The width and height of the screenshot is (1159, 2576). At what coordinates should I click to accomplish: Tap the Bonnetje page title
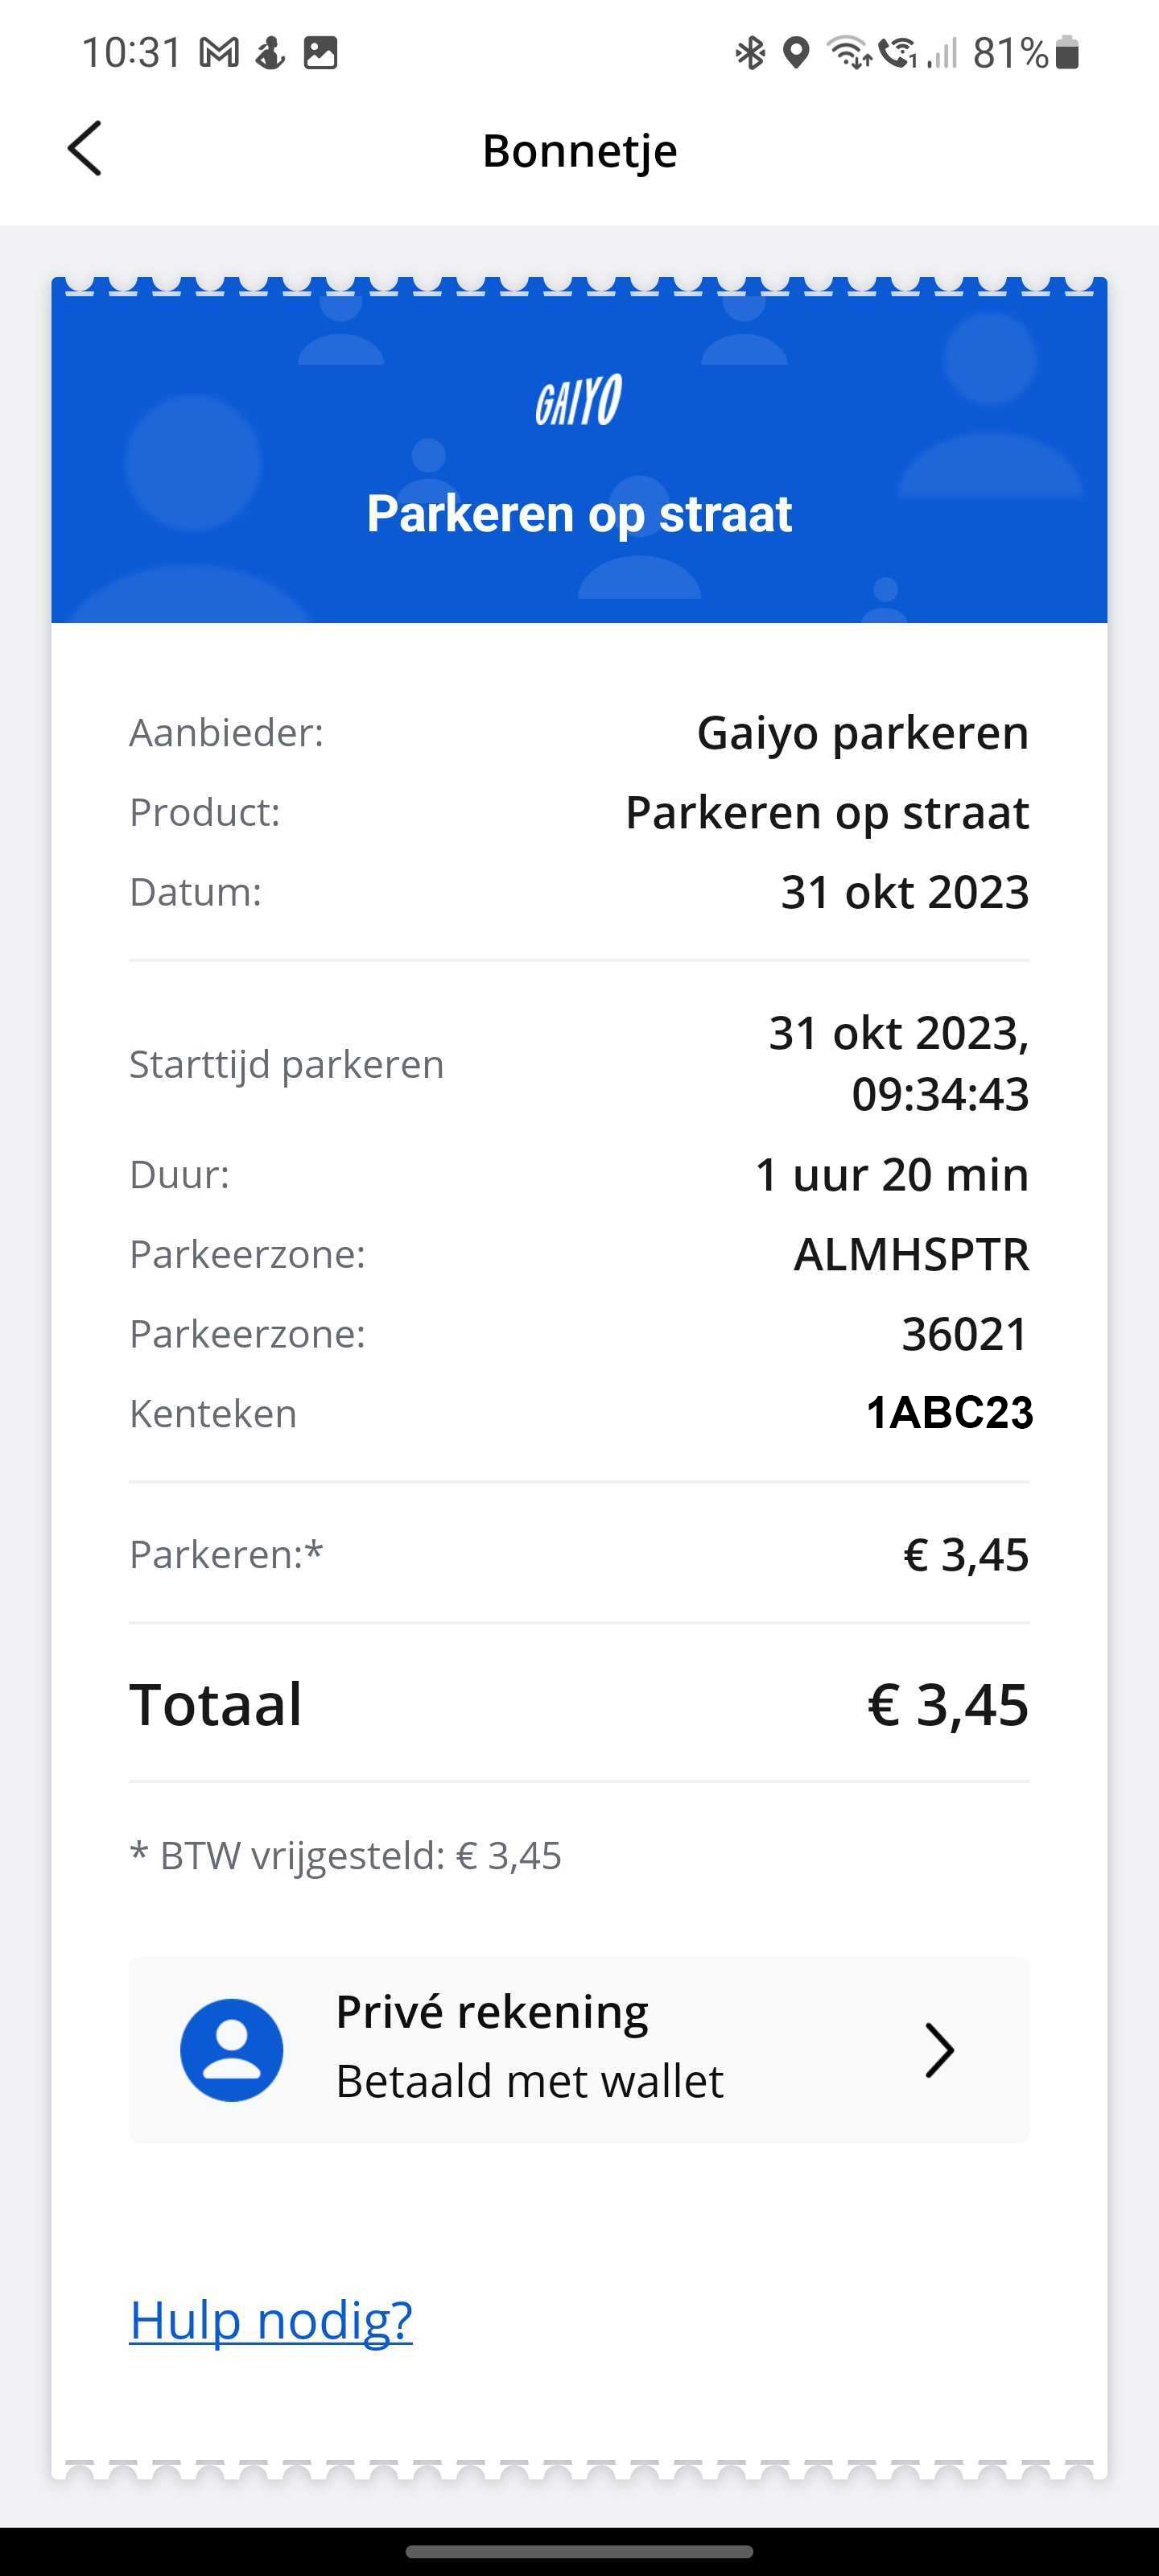pyautogui.click(x=580, y=151)
